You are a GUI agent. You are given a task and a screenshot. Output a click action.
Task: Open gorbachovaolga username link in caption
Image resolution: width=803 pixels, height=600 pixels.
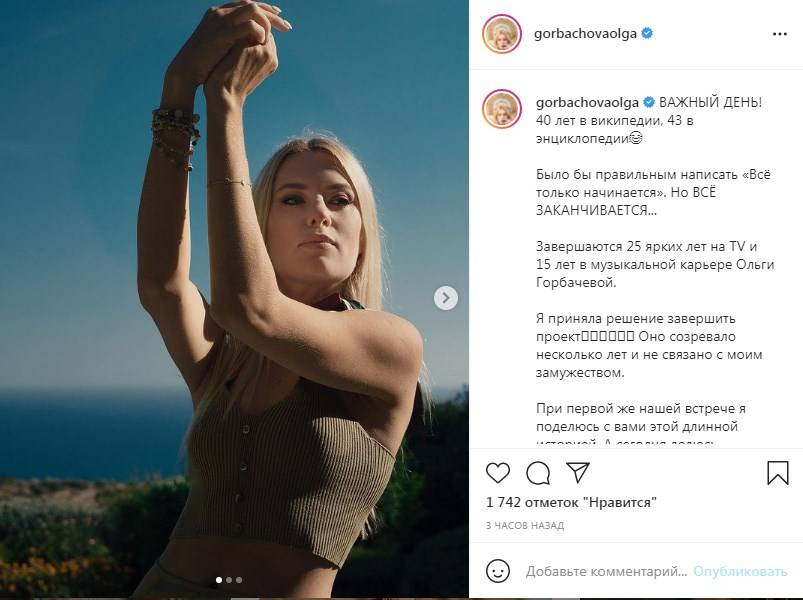tap(586, 103)
